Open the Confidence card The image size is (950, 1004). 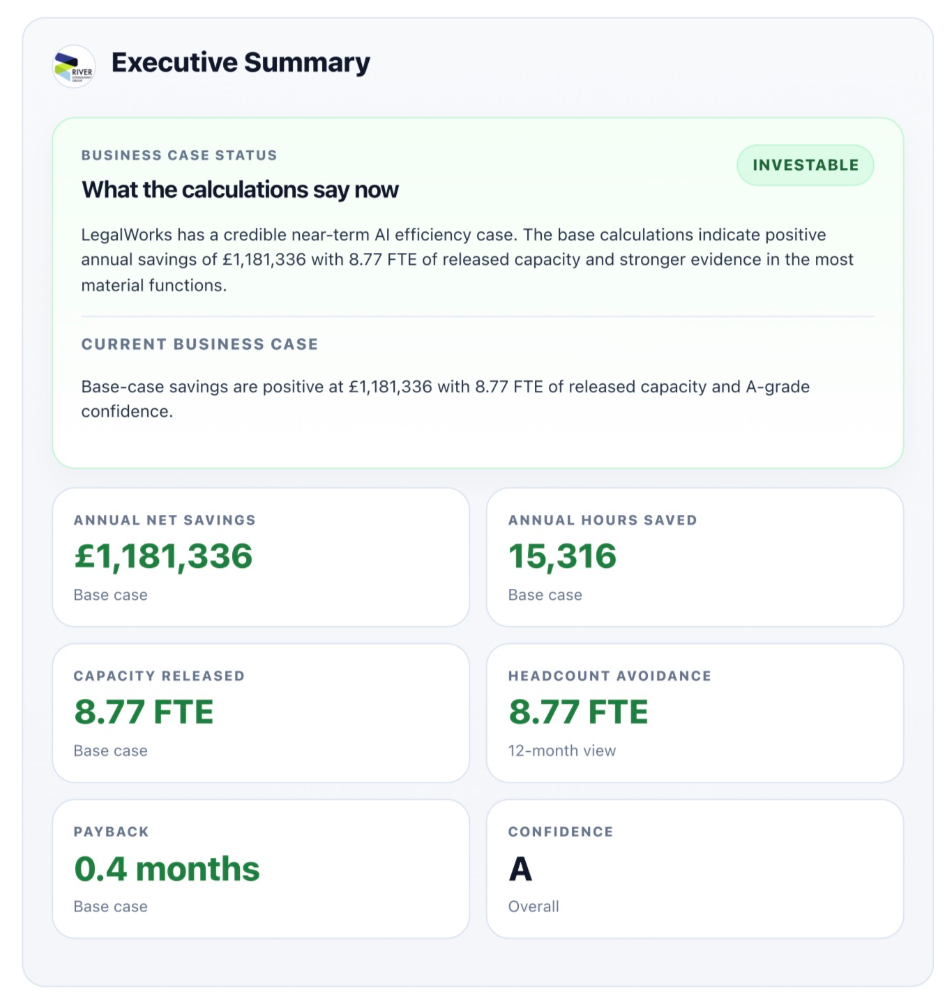pyautogui.click(x=695, y=869)
